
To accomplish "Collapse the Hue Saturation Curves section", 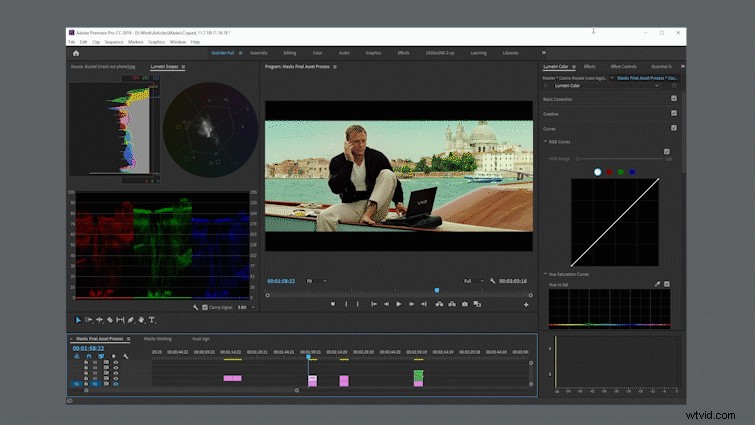I will (x=546, y=274).
